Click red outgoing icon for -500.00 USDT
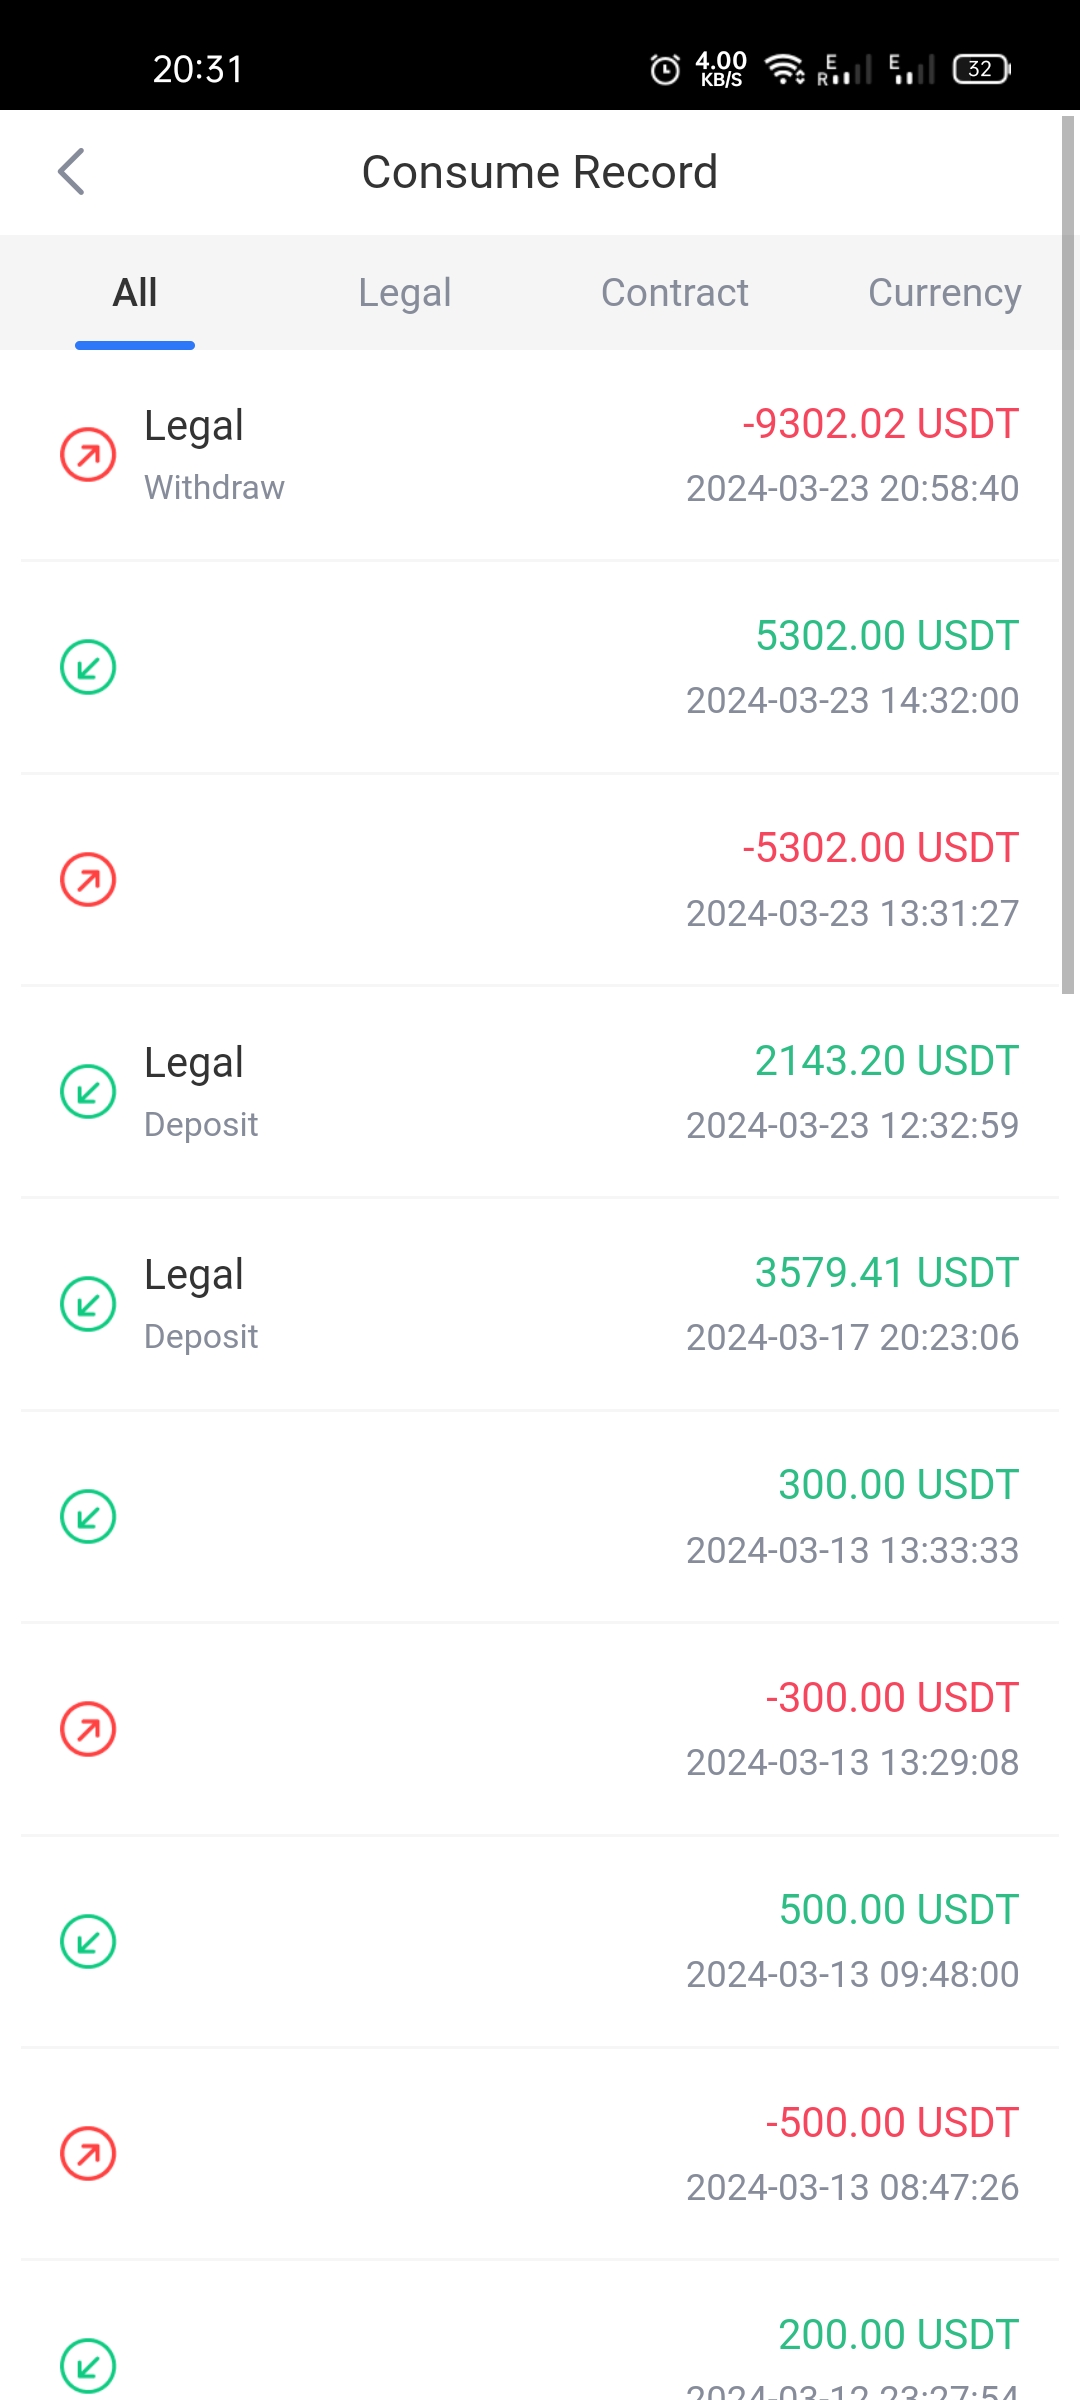The image size is (1080, 2400). [x=88, y=2154]
